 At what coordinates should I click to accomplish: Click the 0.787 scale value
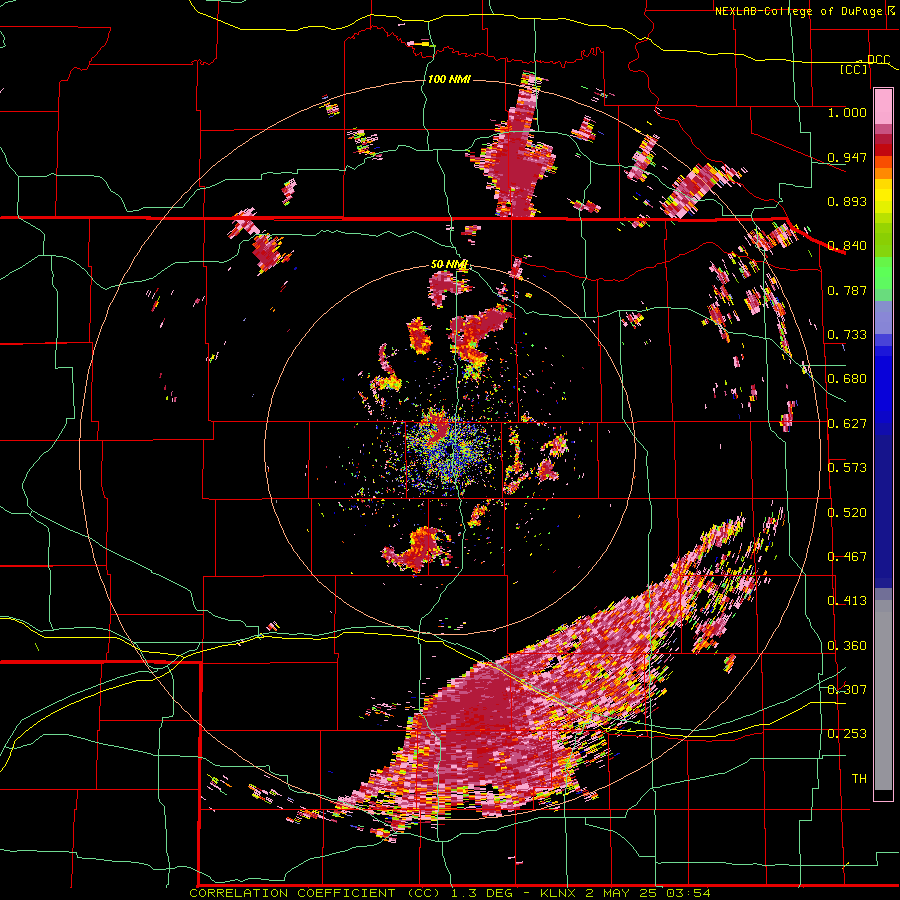(x=847, y=290)
